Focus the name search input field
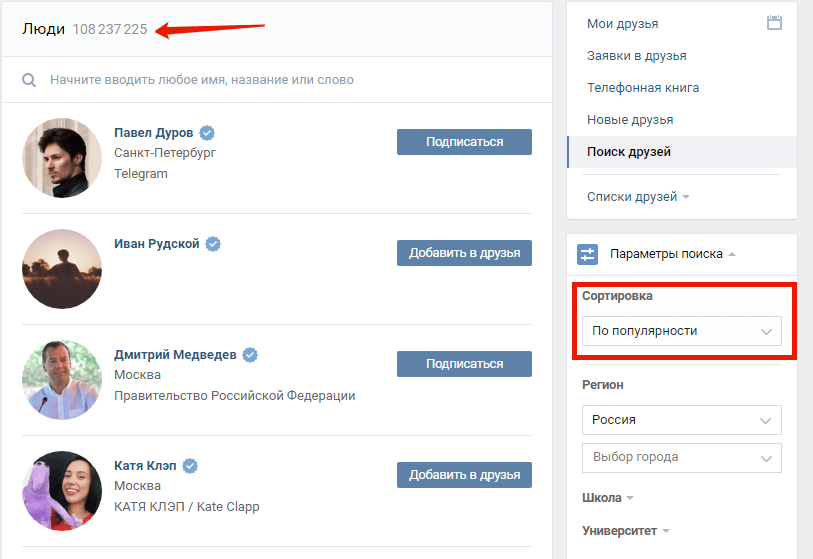Viewport: 813px width, 559px height. point(277,80)
